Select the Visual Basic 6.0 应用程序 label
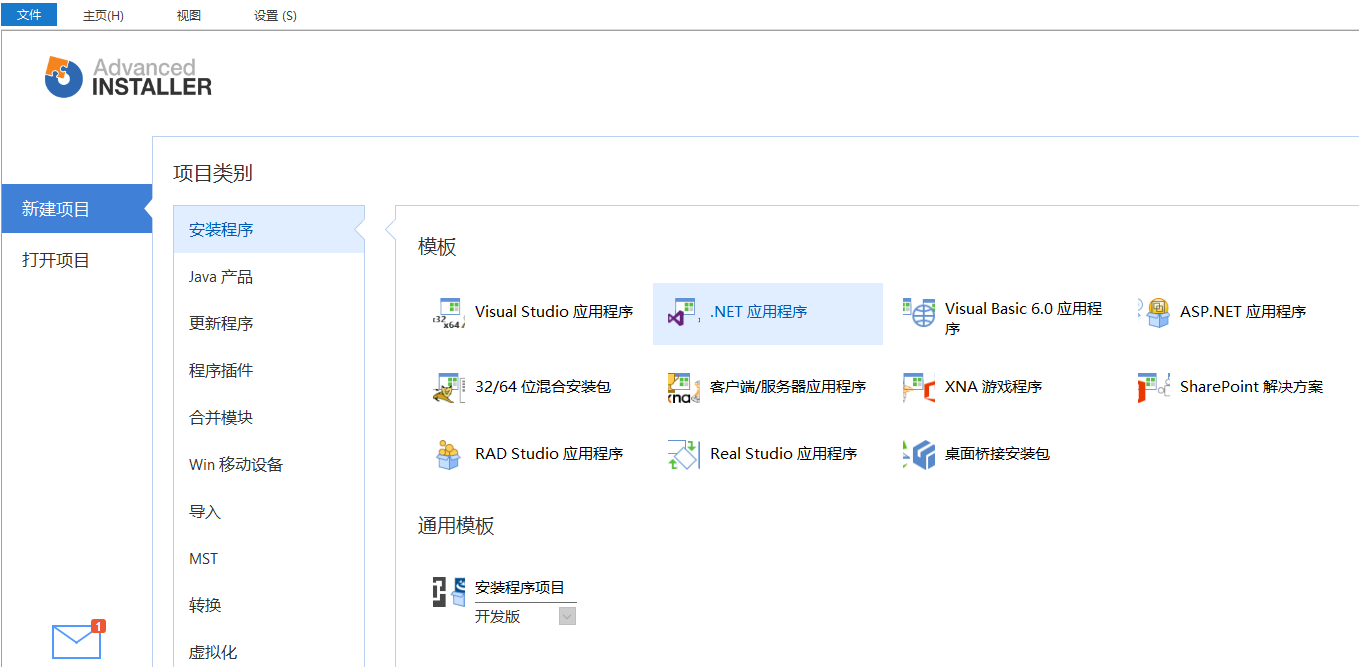This screenshot has height=667, width=1359. (x=1023, y=318)
